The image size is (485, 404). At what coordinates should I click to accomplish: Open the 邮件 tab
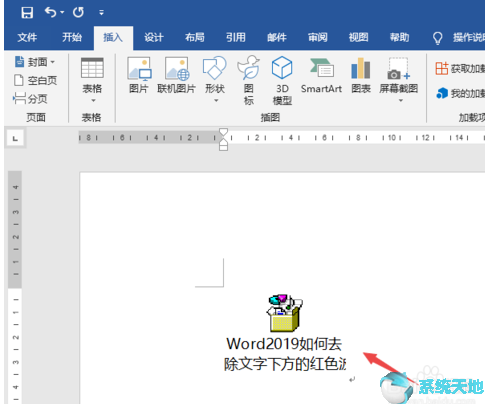coord(277,37)
